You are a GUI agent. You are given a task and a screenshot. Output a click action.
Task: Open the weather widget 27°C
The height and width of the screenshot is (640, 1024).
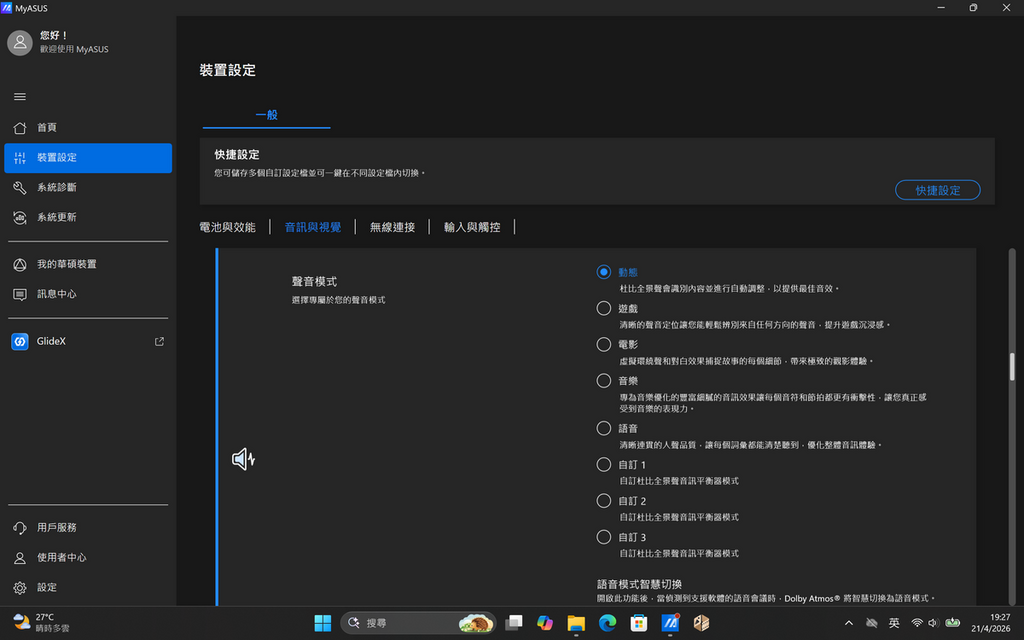coord(40,623)
